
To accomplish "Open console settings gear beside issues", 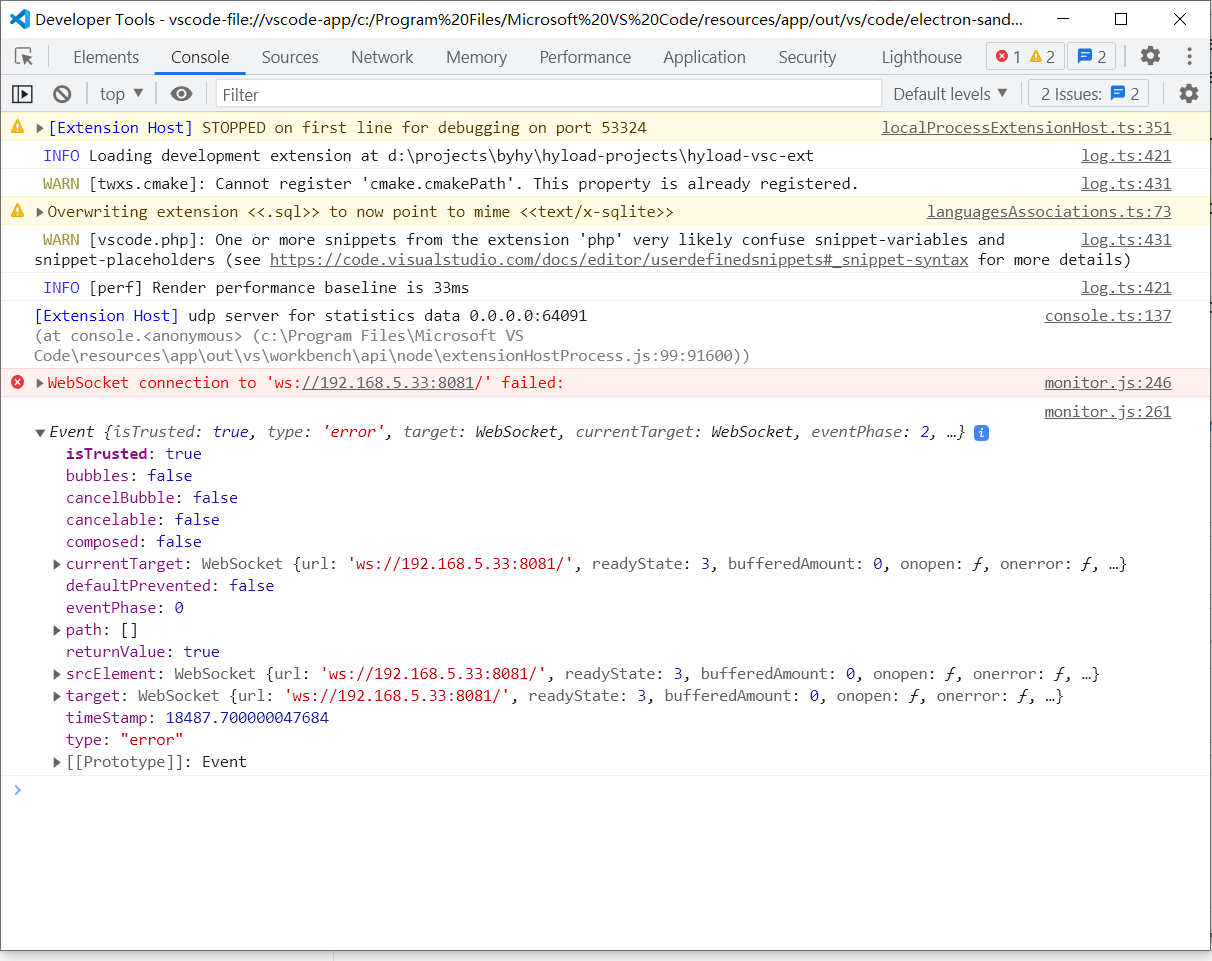I will [1189, 94].
